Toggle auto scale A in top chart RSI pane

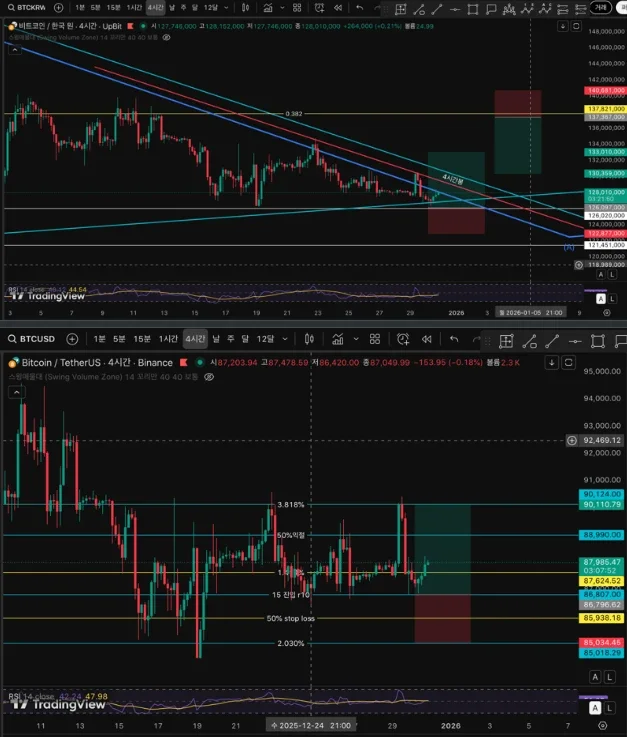click(x=601, y=299)
